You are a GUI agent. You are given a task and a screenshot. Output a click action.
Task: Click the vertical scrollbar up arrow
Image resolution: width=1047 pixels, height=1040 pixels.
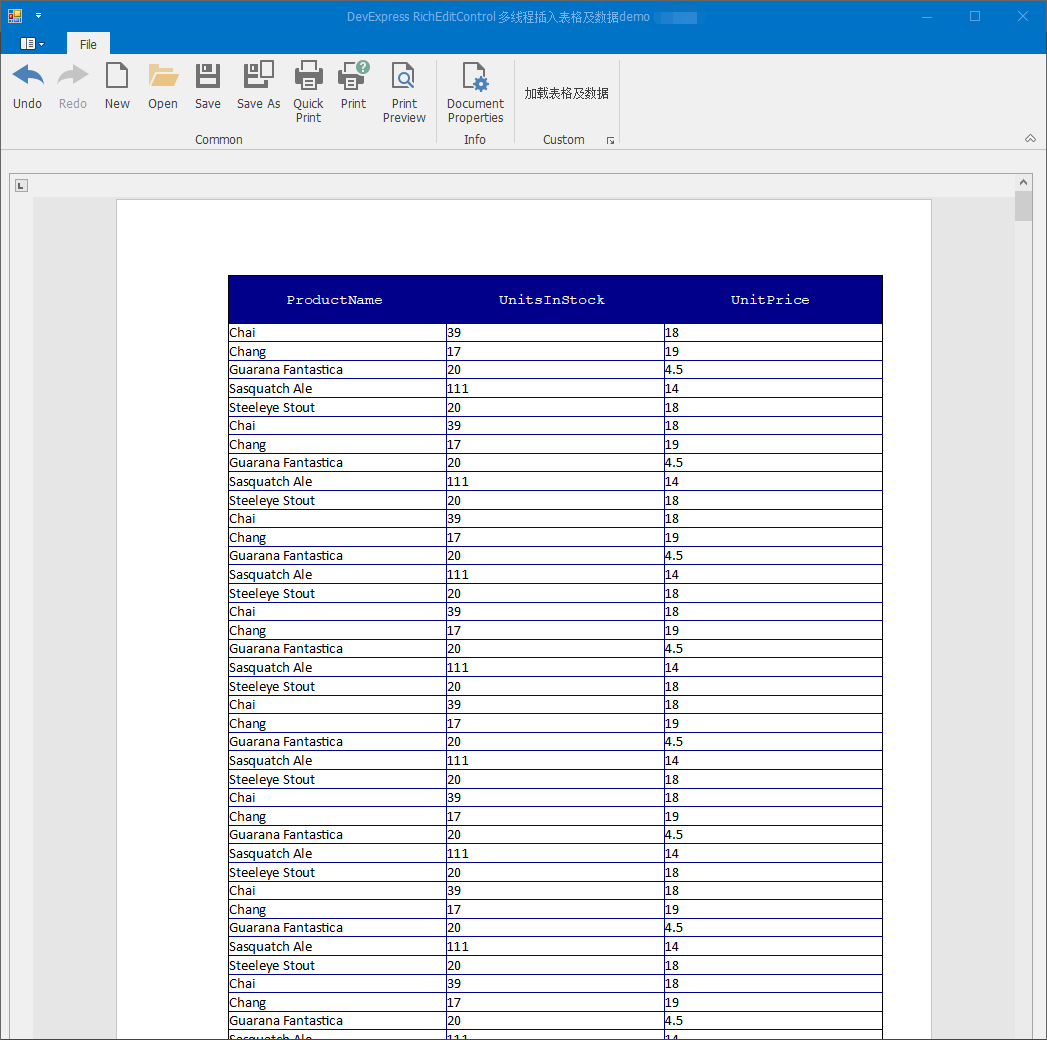pos(1023,182)
